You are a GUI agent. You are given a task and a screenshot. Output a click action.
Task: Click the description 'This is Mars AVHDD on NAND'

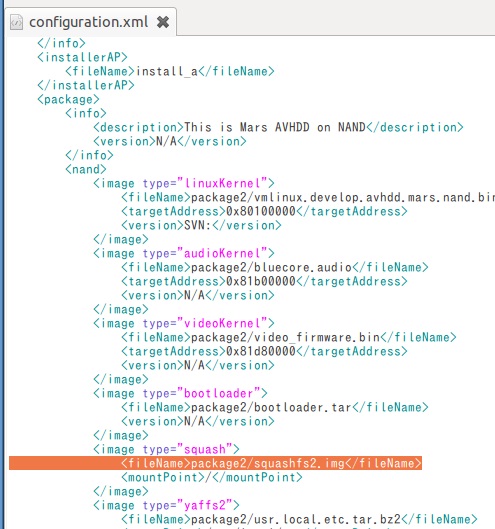(275, 127)
